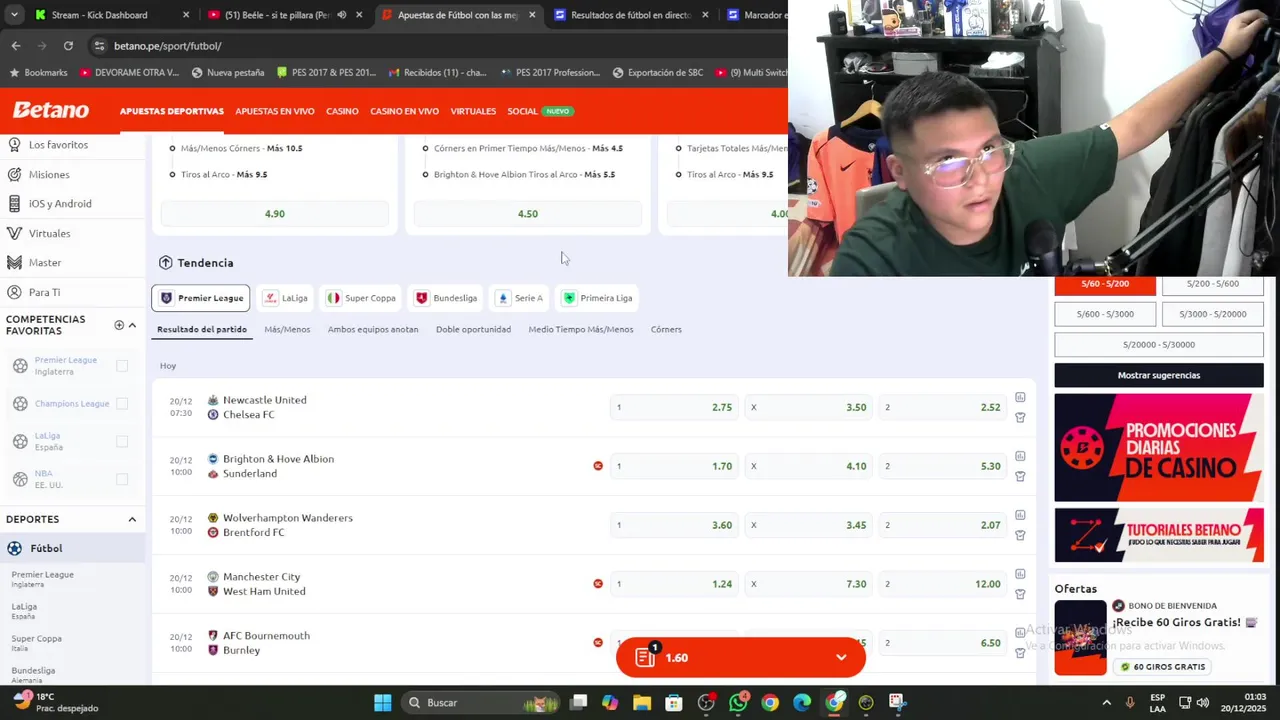Click the lower icon beside Wolverhampton vs Brentford odds

(1020, 535)
